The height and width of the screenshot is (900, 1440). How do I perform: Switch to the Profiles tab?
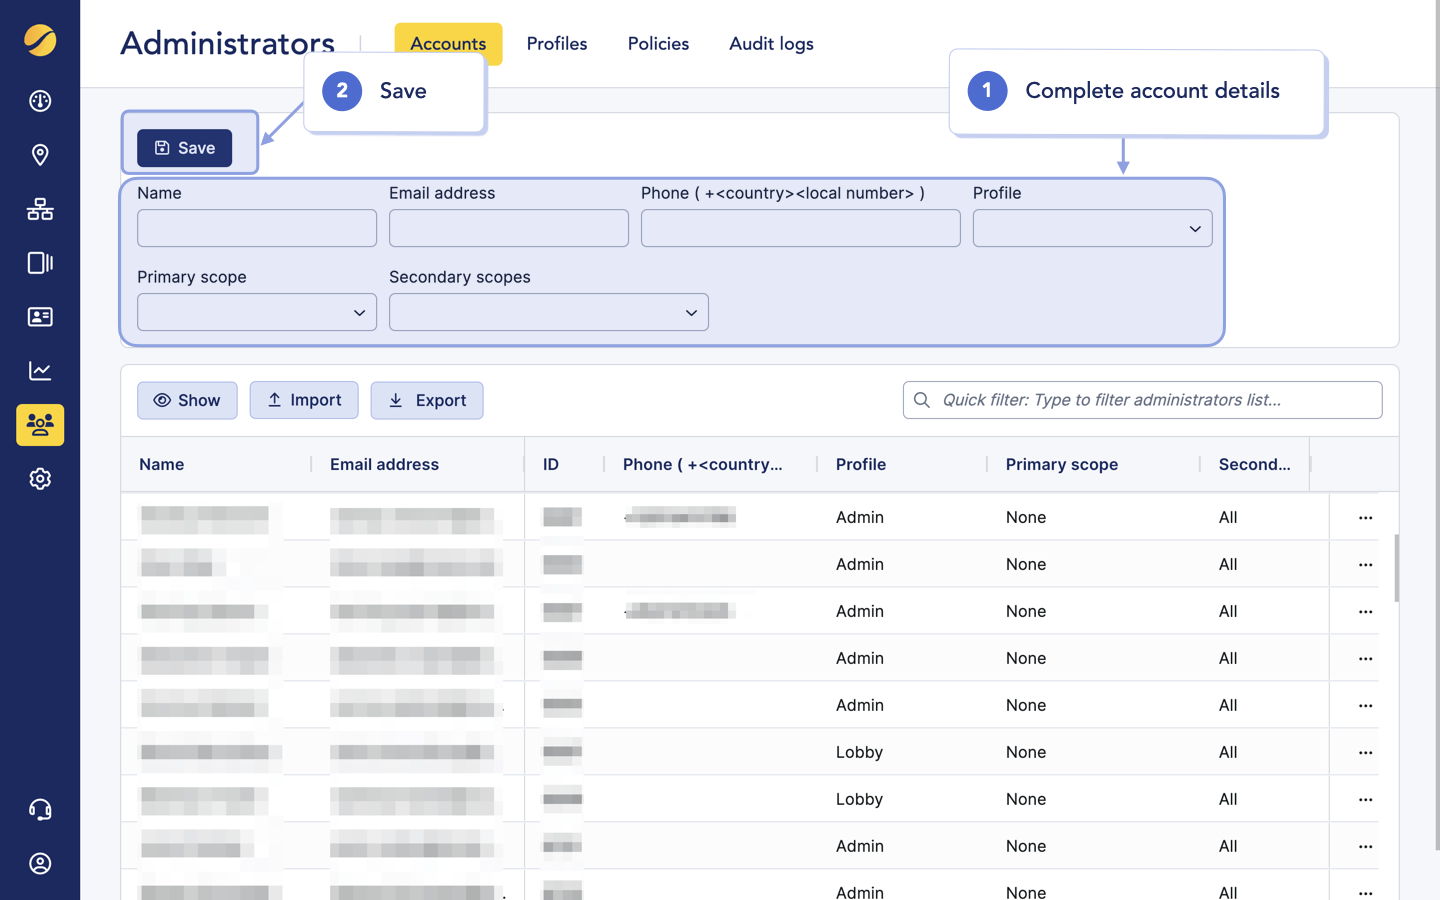(x=557, y=43)
